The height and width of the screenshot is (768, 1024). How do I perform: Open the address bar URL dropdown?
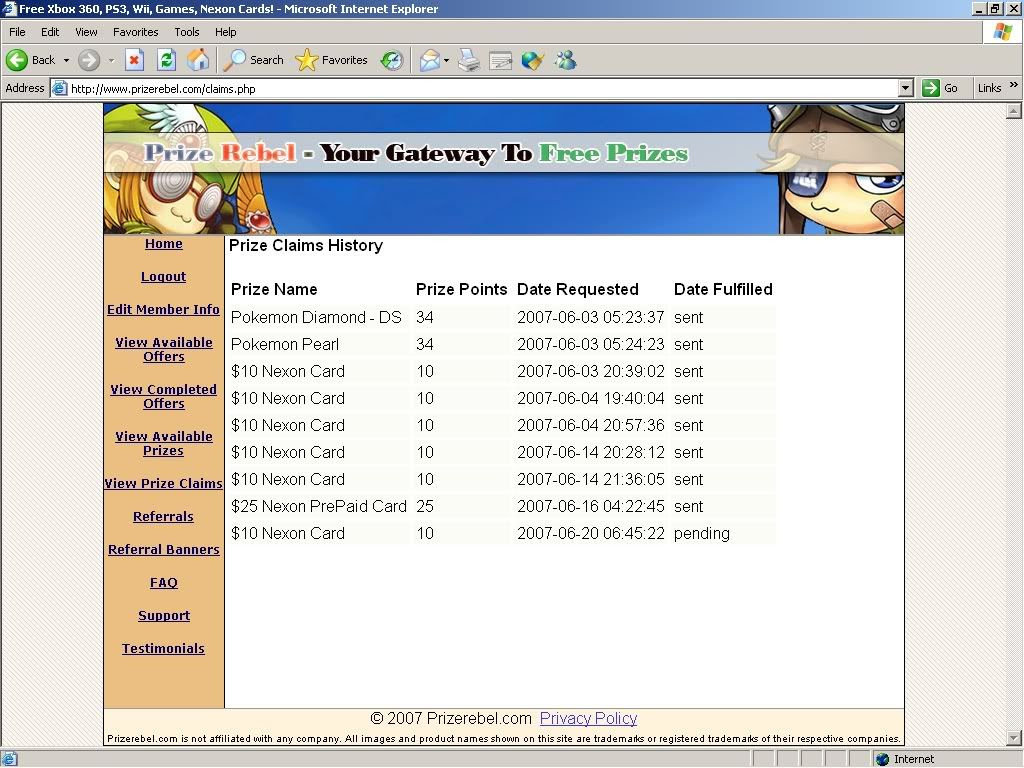905,88
